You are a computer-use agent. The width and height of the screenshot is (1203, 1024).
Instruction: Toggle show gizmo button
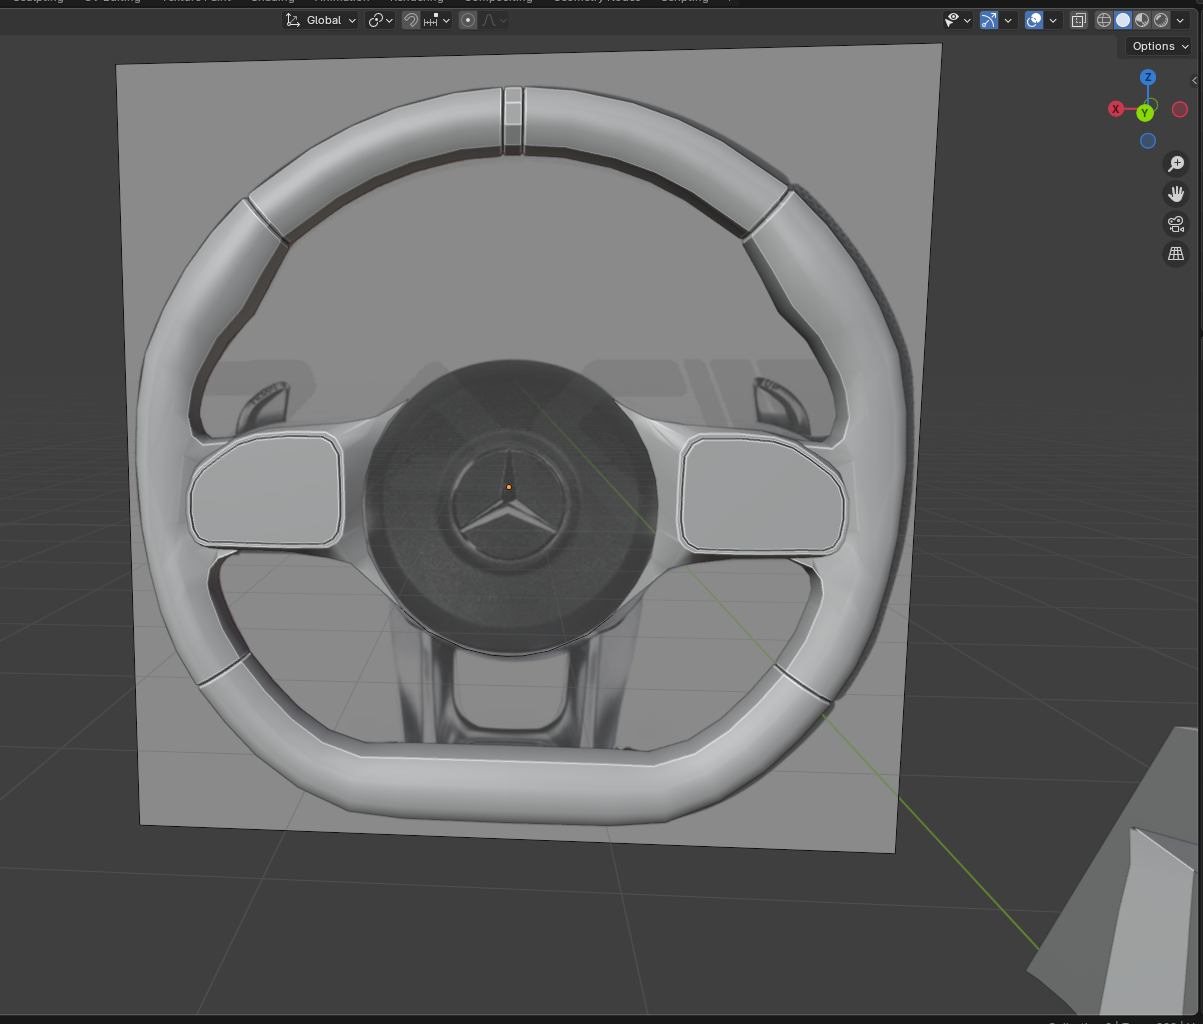pos(989,20)
